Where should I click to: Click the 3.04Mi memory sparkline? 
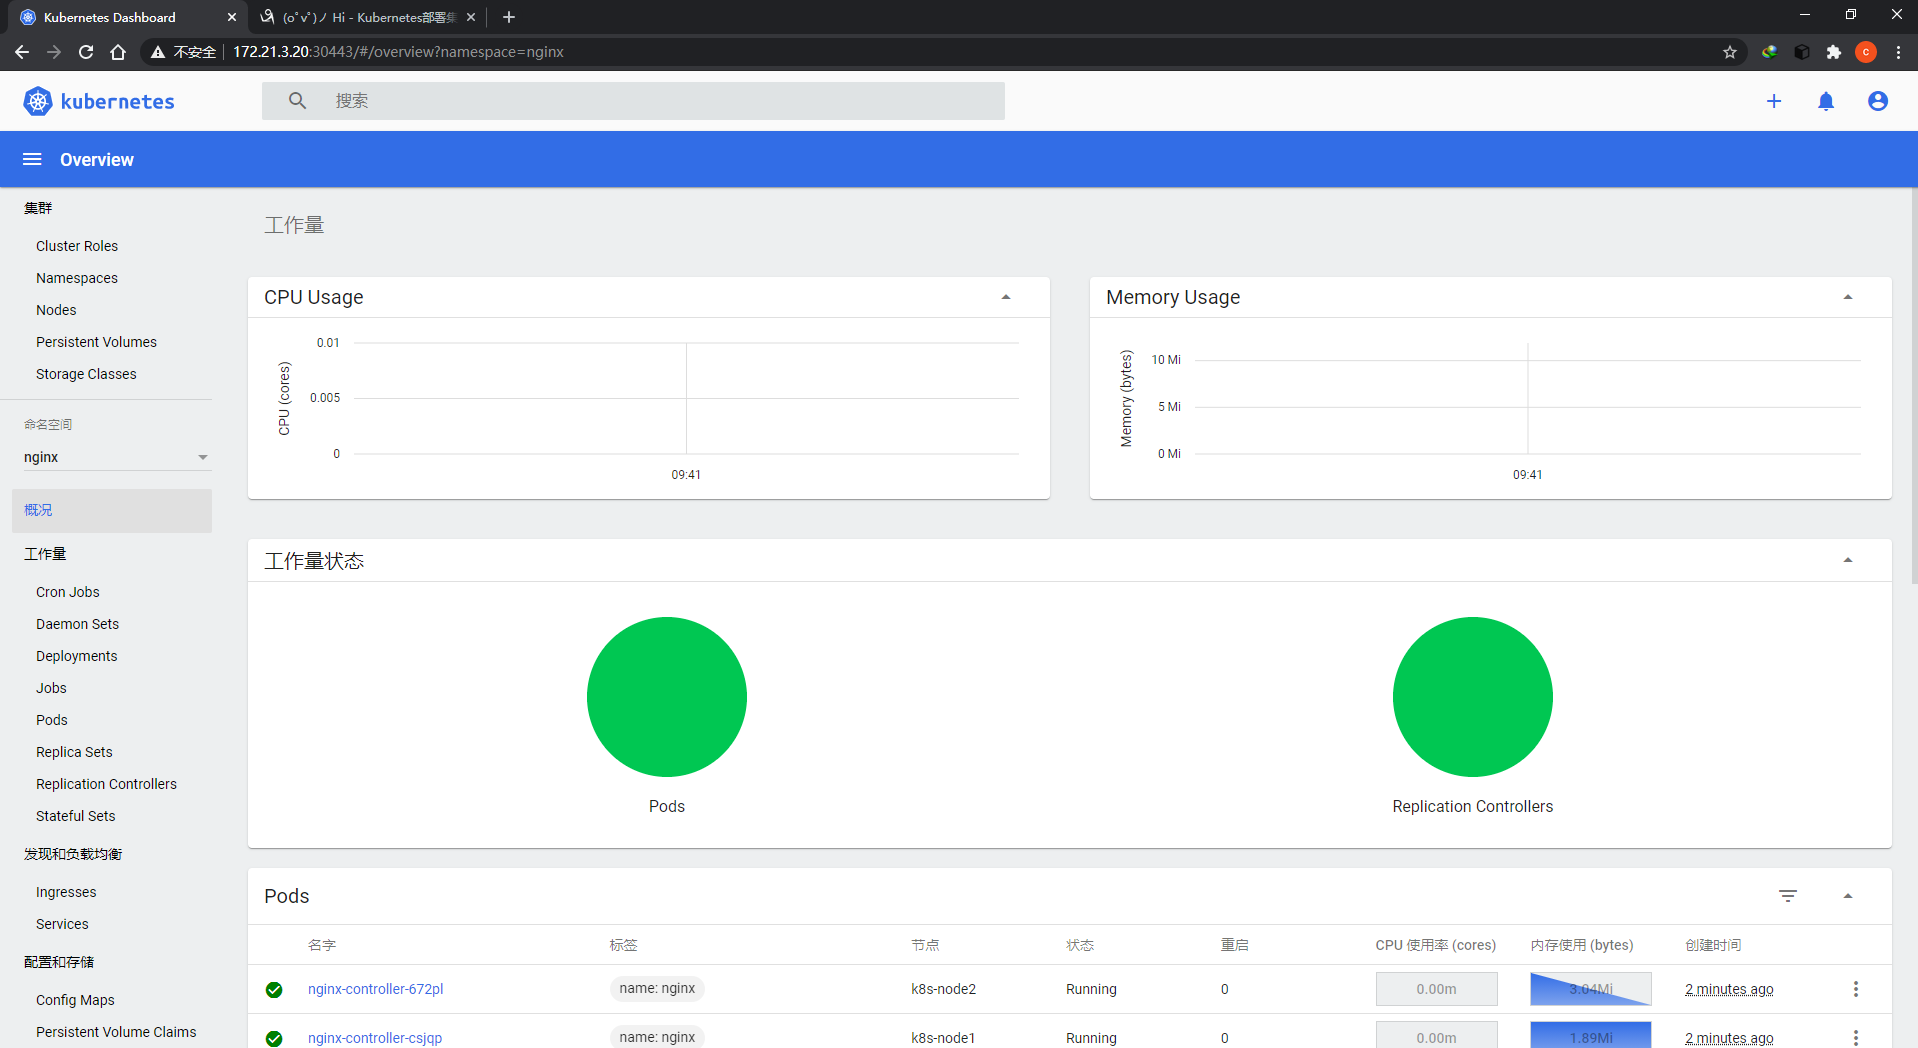point(1590,989)
